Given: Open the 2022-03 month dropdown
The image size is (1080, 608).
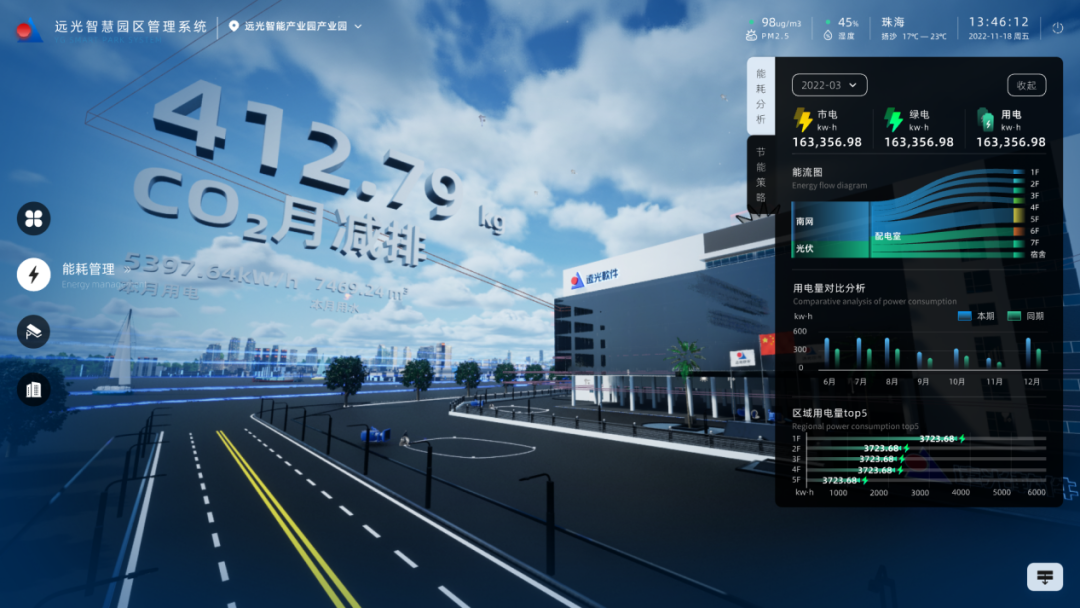Looking at the screenshot, I should 829,85.
